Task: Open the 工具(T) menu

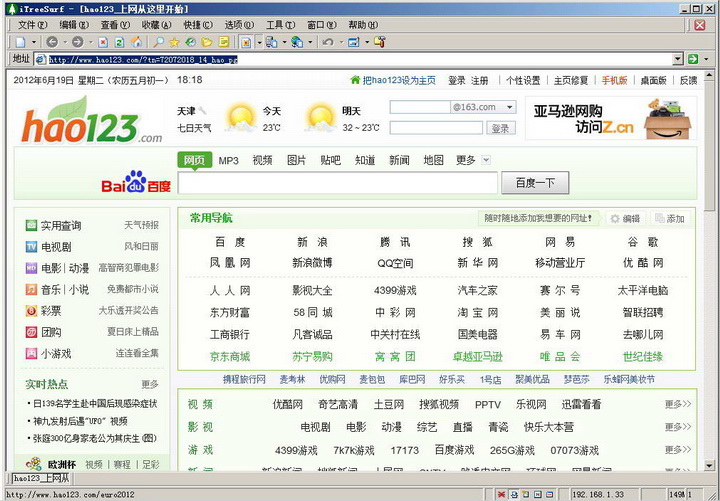Action: [x=280, y=25]
